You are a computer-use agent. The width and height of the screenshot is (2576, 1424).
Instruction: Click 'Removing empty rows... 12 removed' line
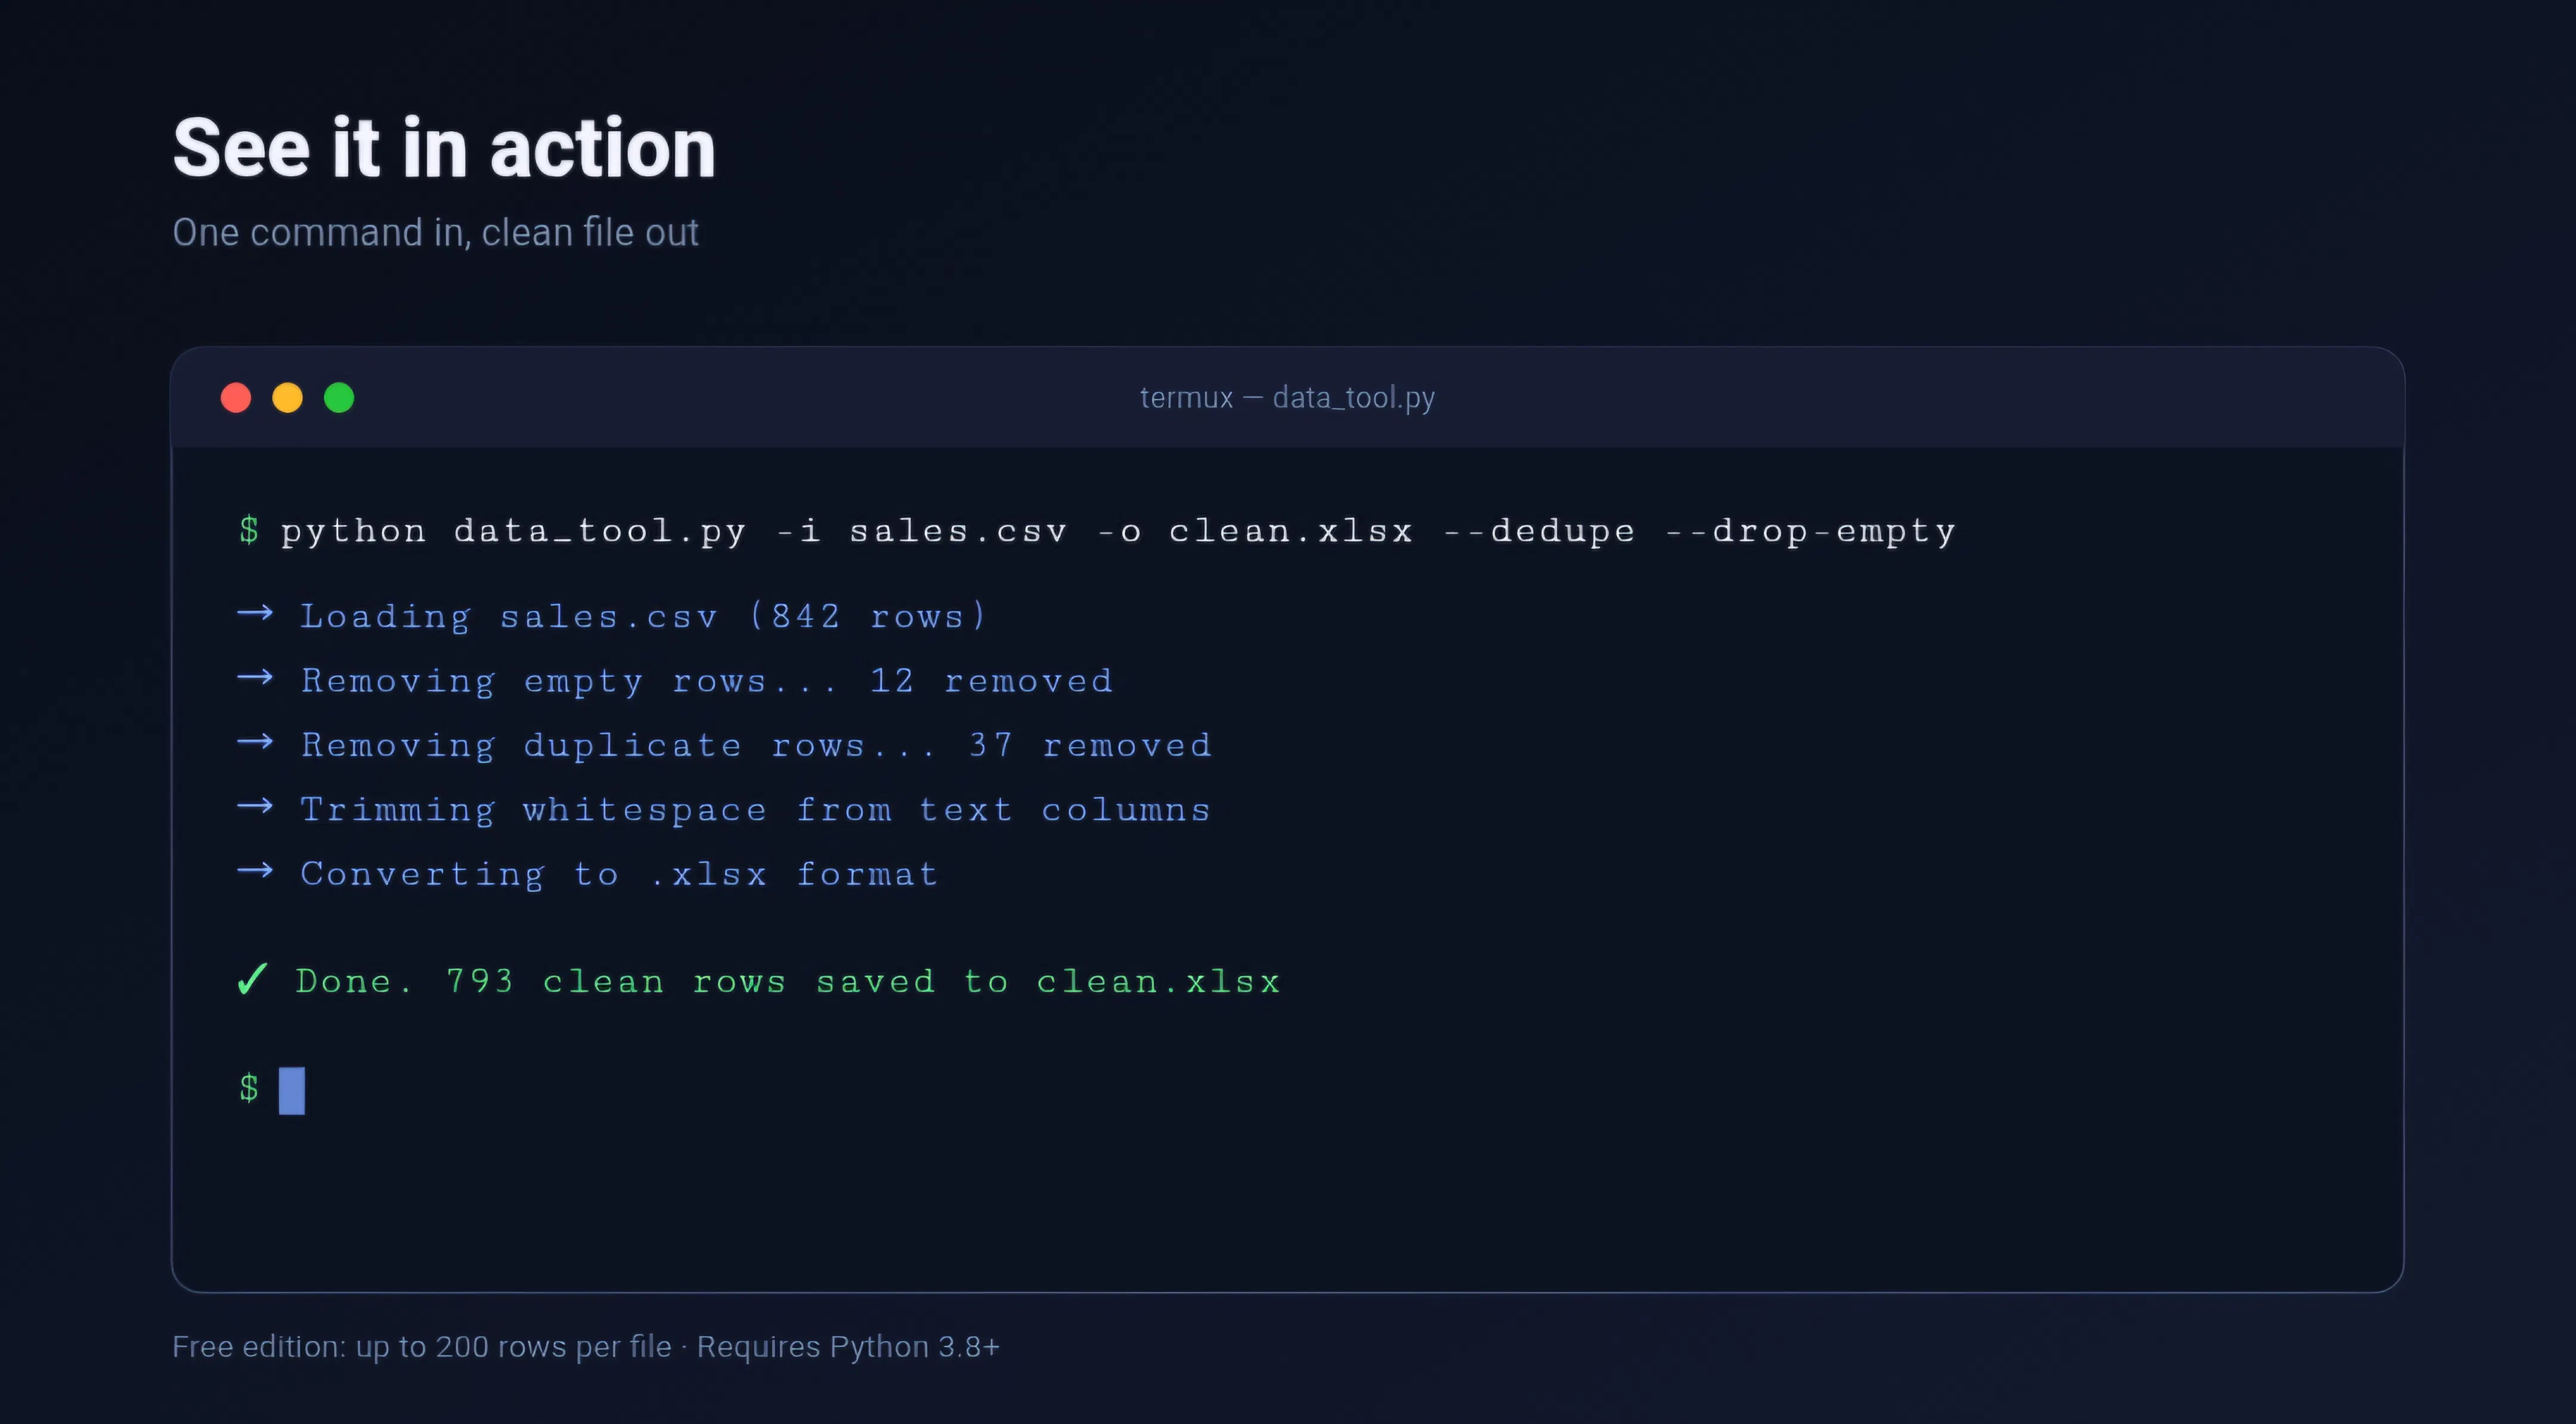pyautogui.click(x=707, y=681)
